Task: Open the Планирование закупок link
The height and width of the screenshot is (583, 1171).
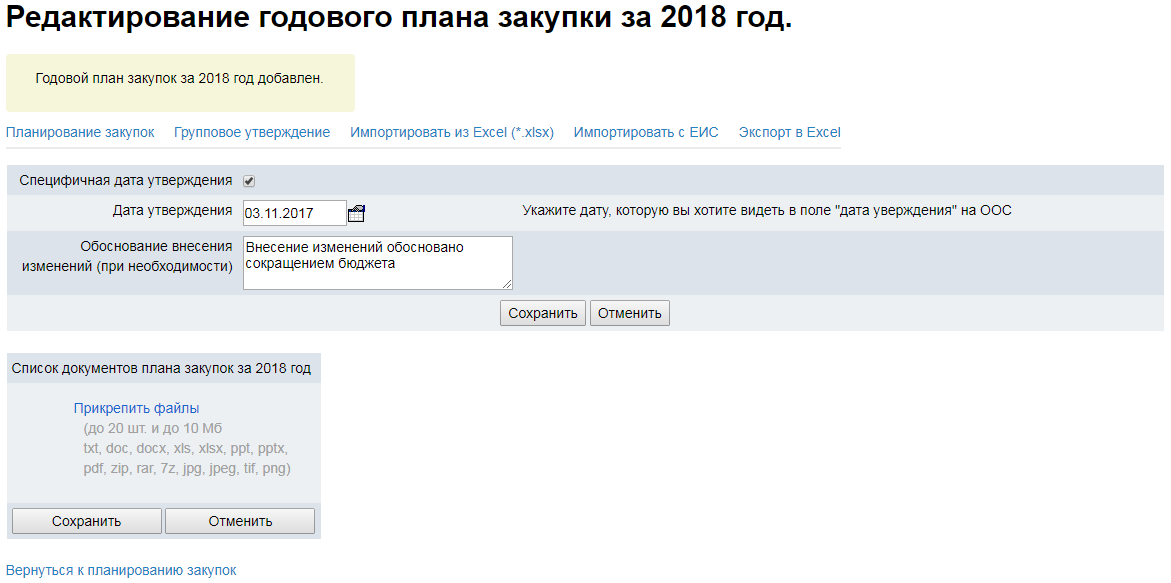Action: coord(80,133)
